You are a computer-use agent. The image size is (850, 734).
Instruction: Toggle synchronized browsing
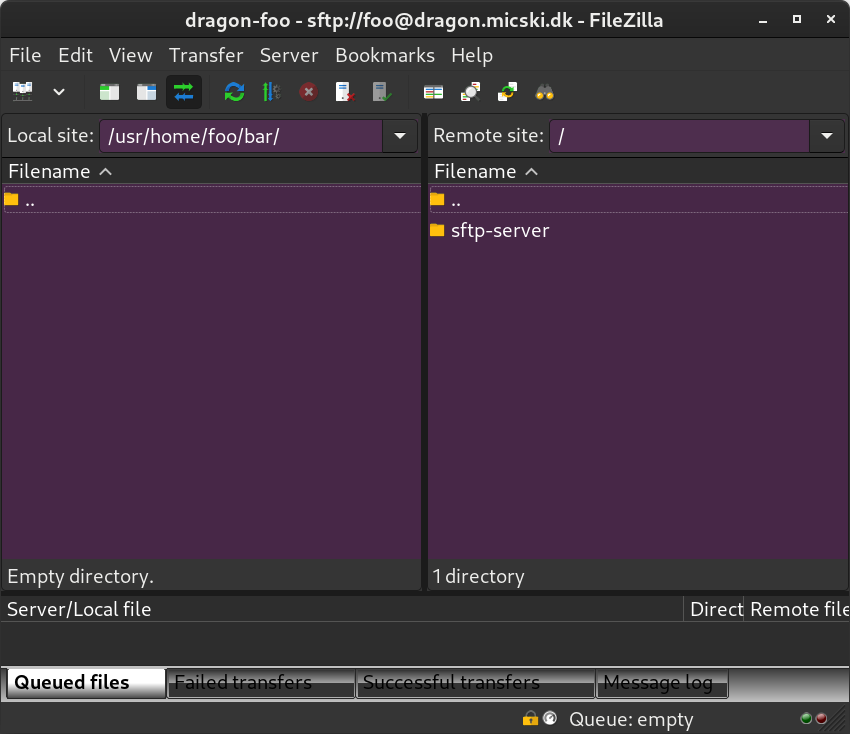point(507,92)
